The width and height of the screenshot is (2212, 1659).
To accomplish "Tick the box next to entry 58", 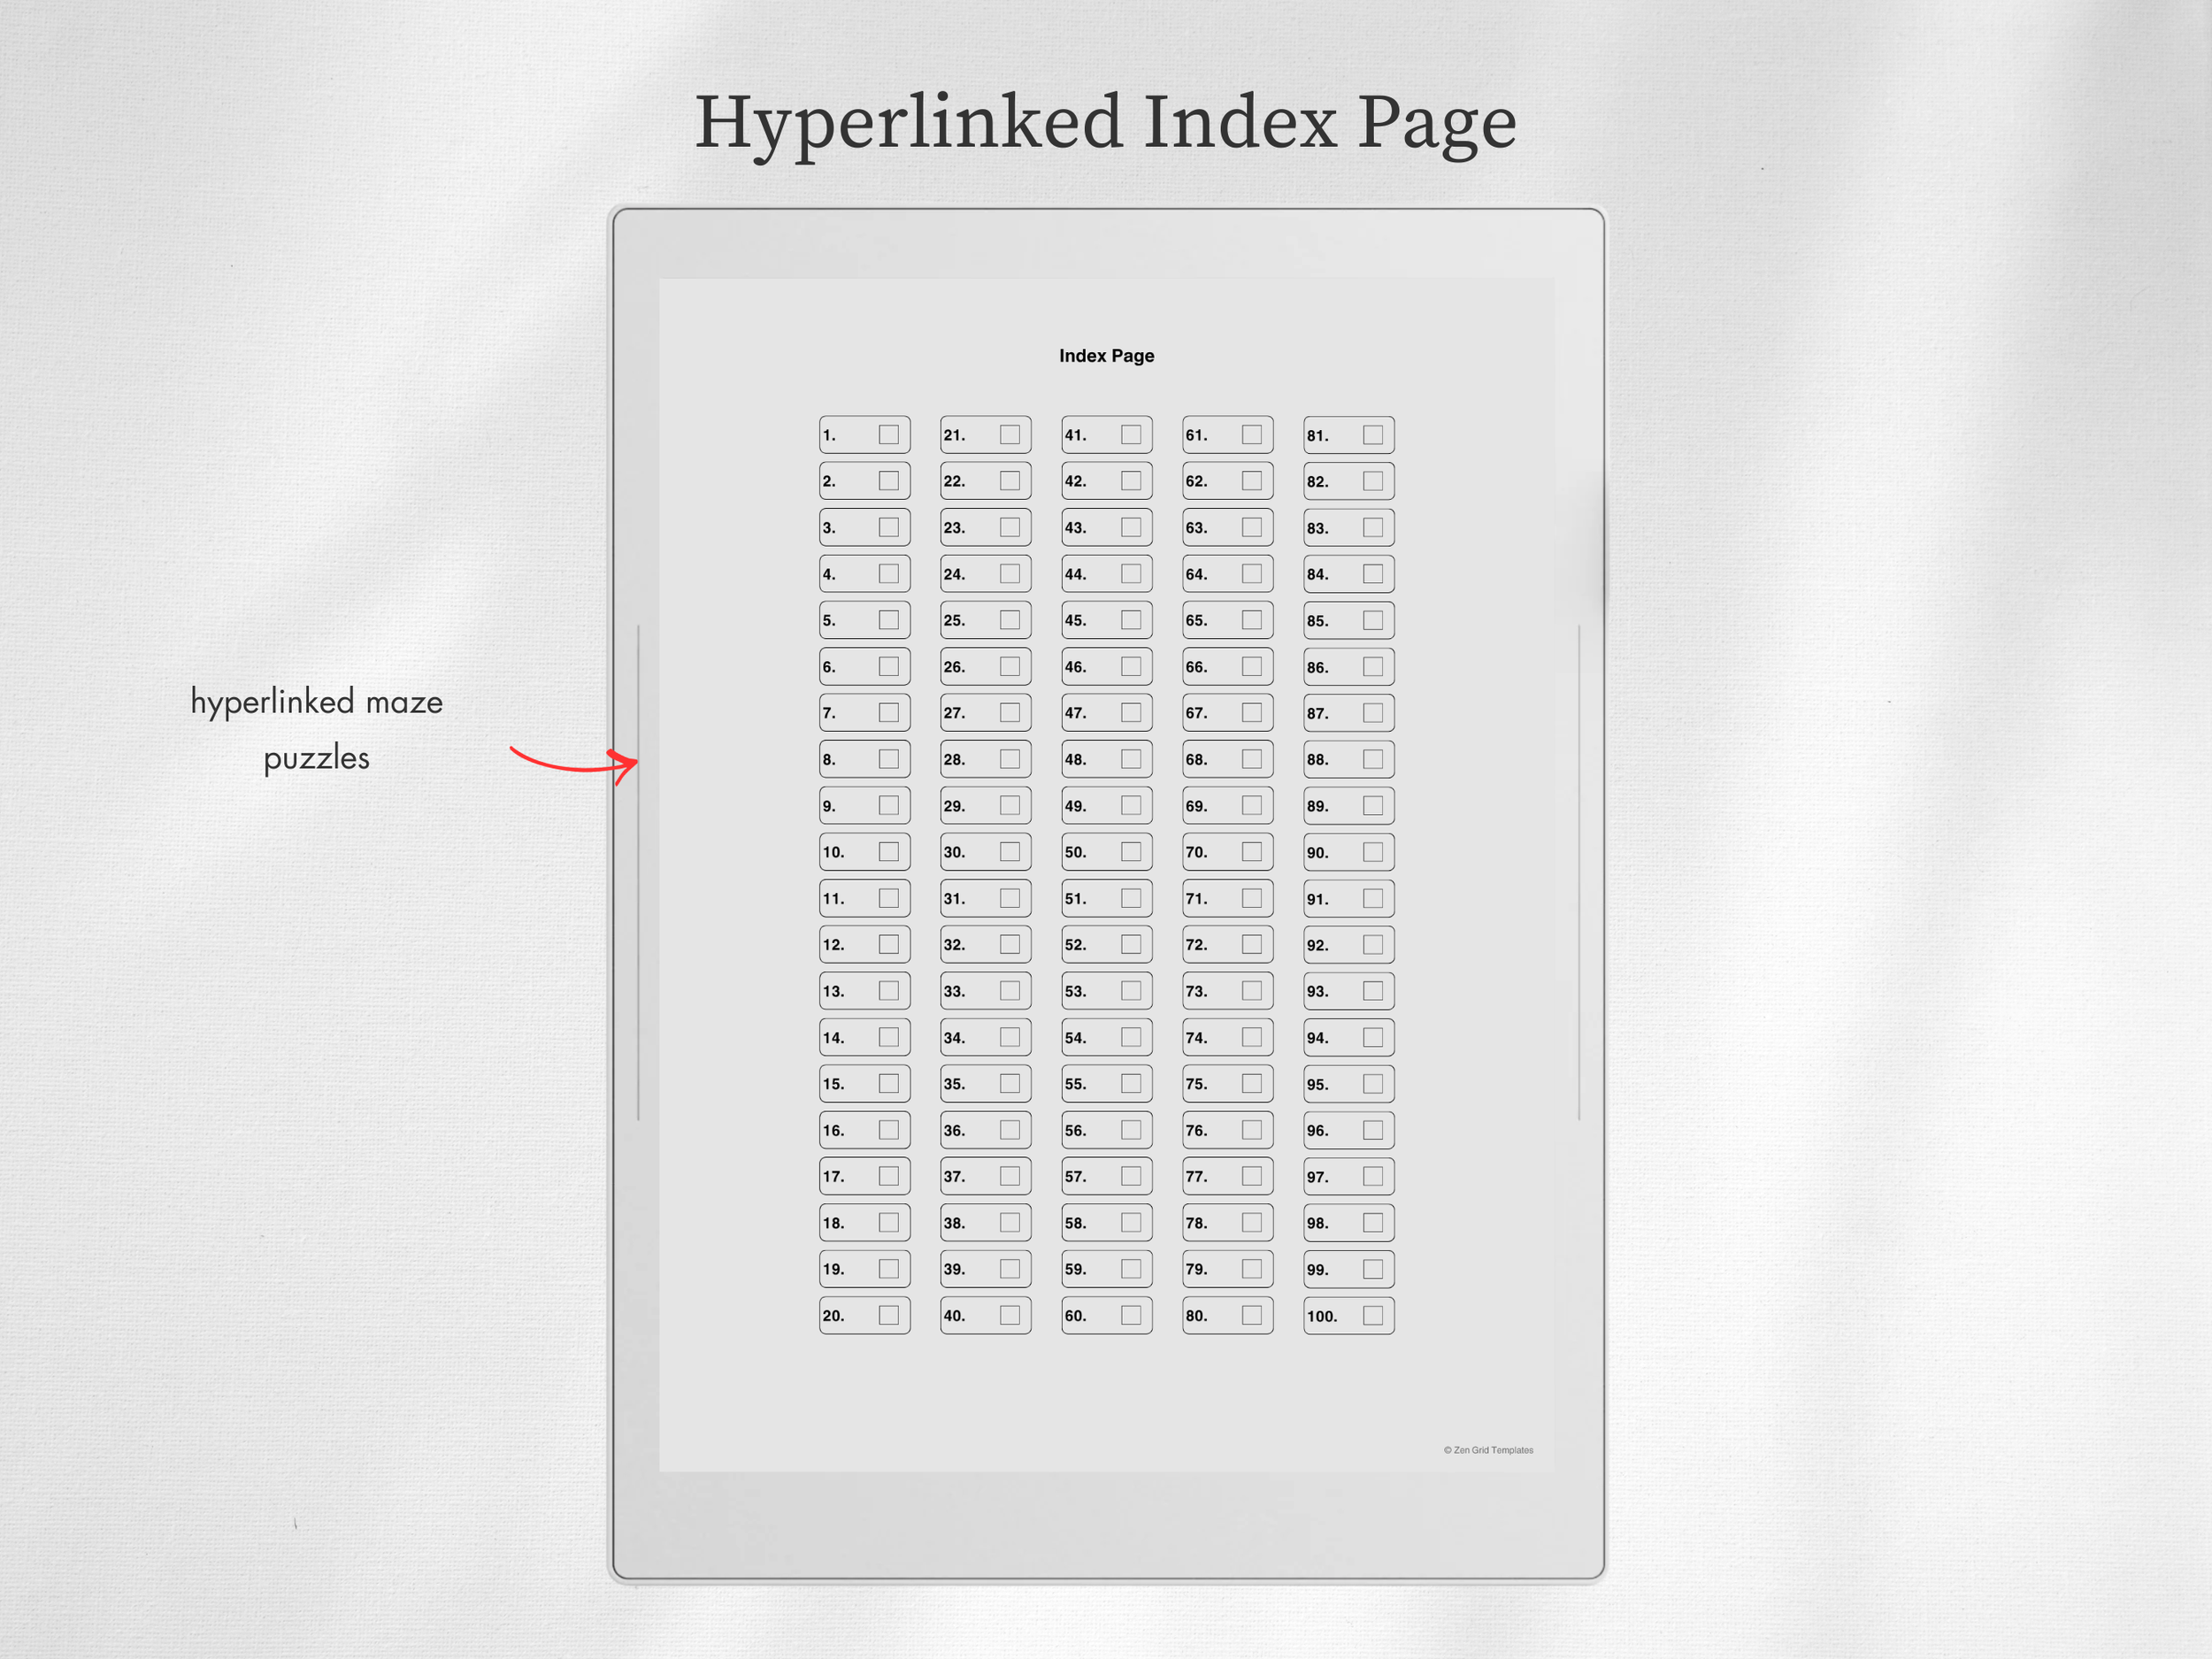I will (1131, 1222).
